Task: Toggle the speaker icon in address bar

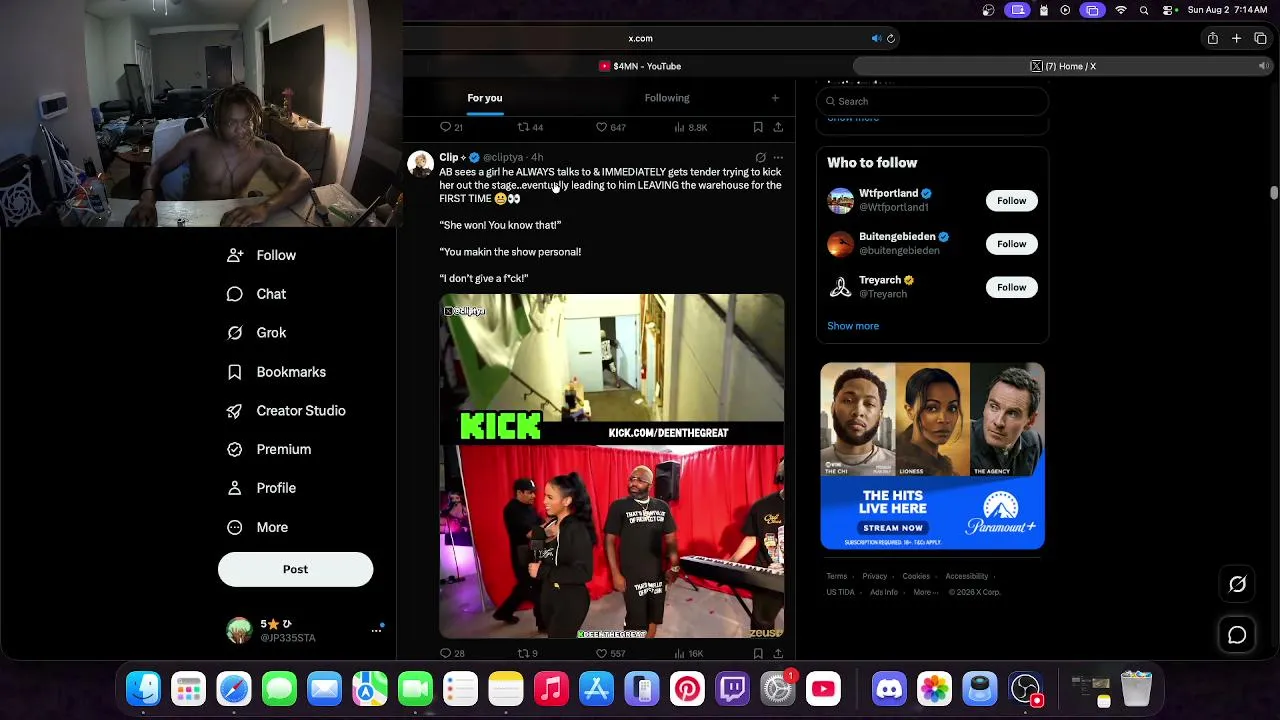Action: click(876, 39)
